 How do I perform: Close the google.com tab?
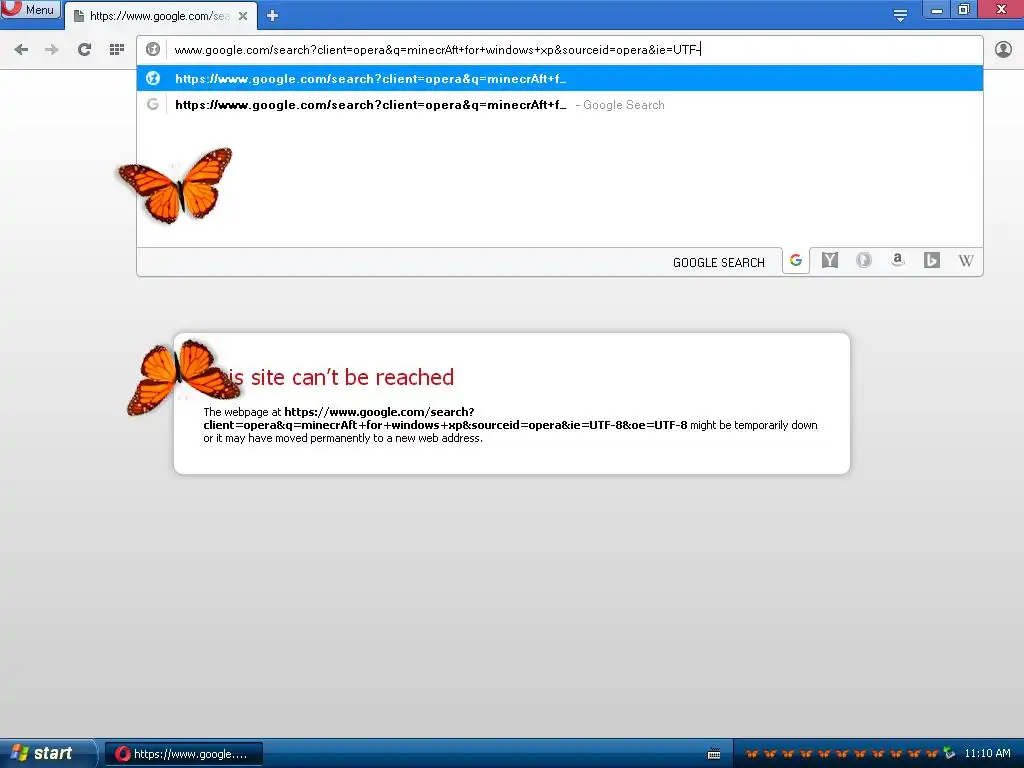(x=243, y=16)
